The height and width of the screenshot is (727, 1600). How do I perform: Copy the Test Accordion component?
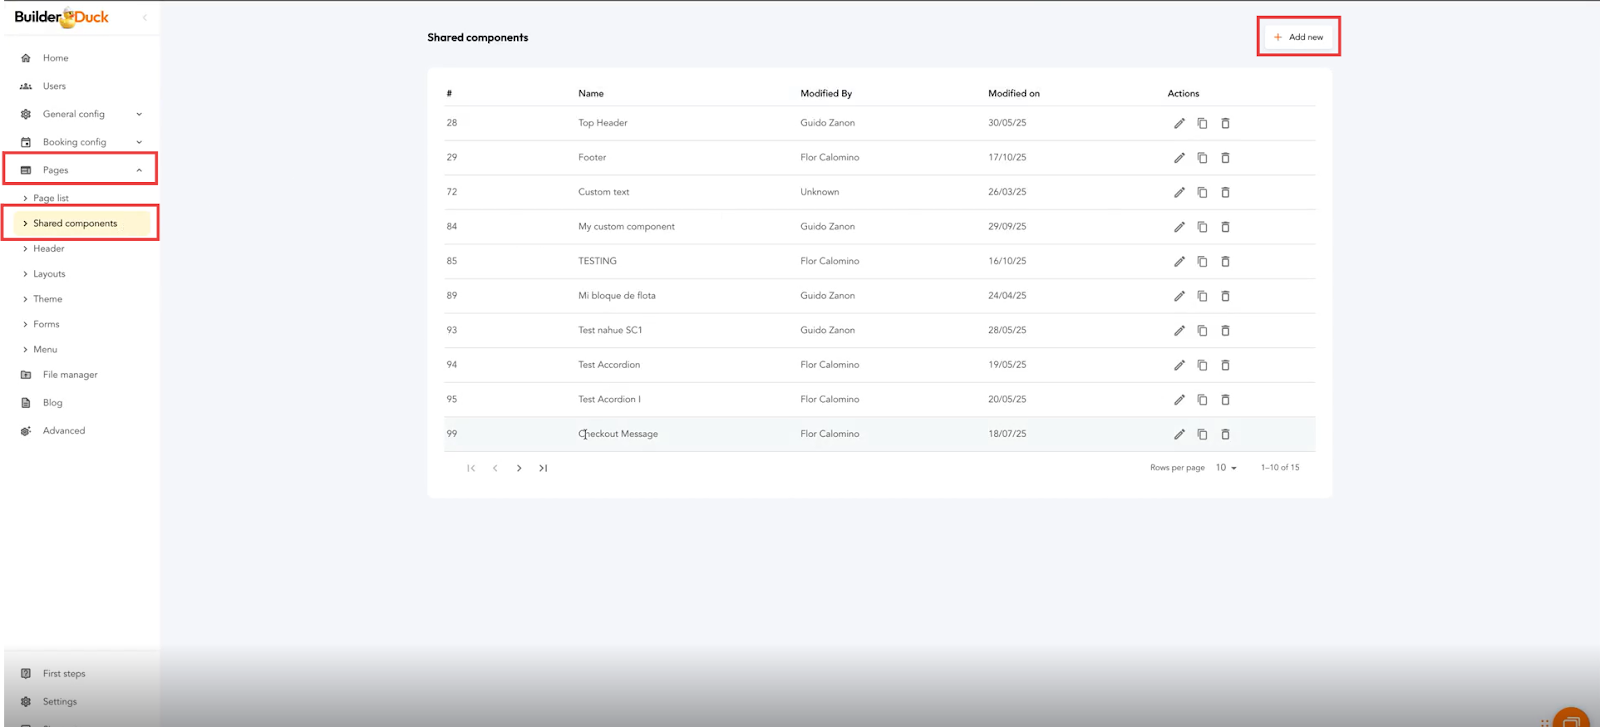coord(1202,365)
